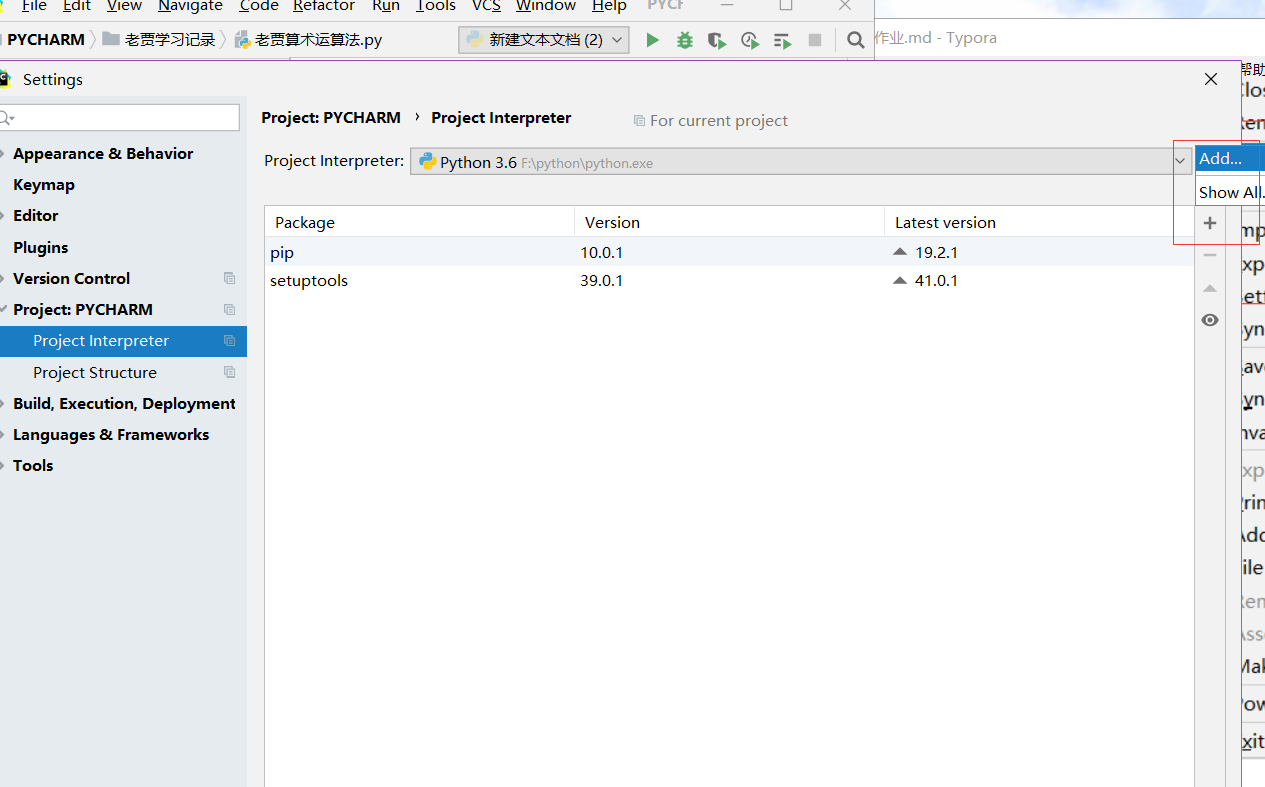
Task: Click the settings search field
Action: point(119,118)
